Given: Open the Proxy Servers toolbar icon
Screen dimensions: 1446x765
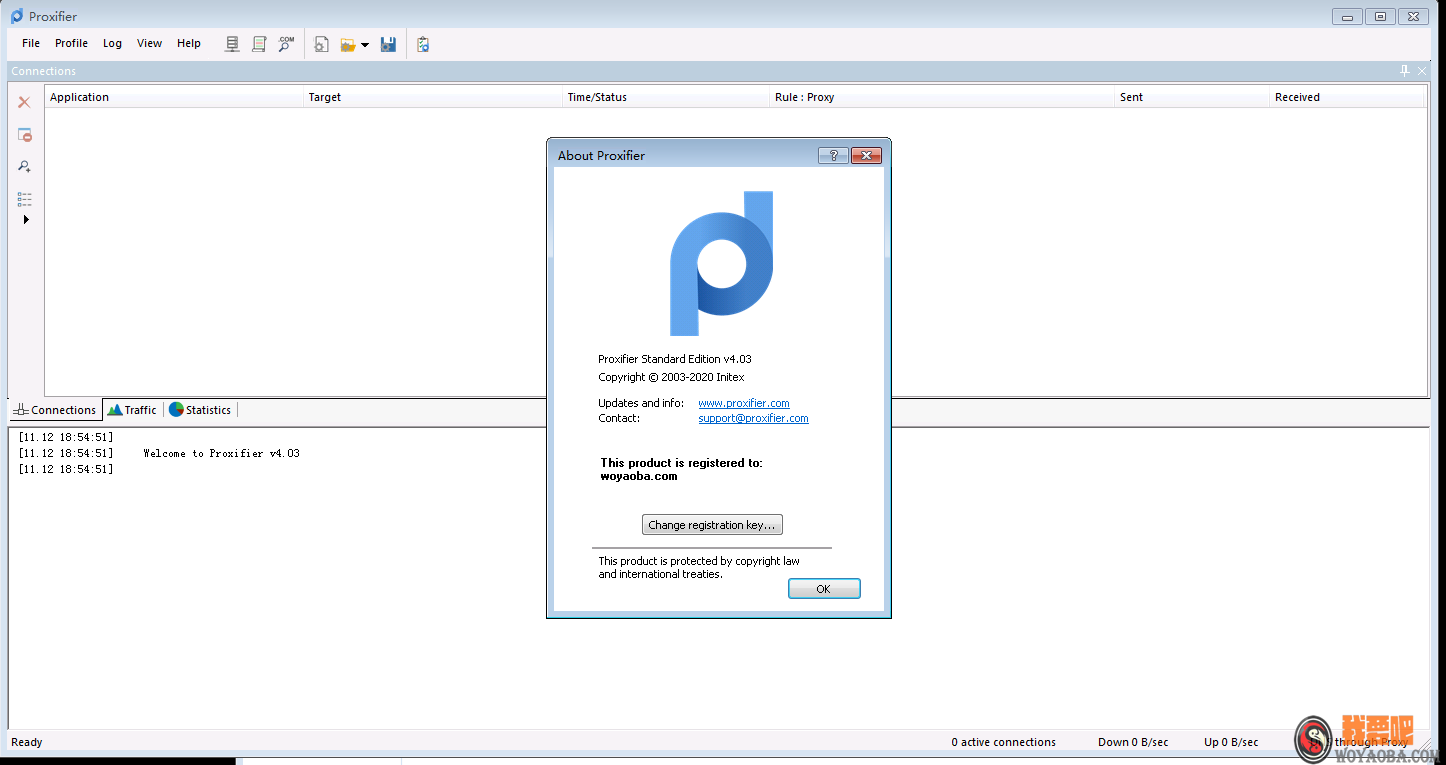Looking at the screenshot, I should [232, 44].
